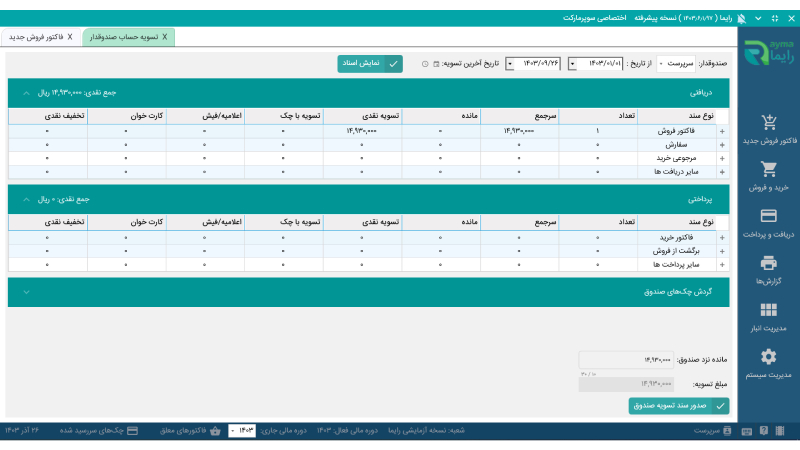Open Receipt and Payment (دریافت و پرداخت) card icon
Viewport: 800px width, 450px height.
click(768, 216)
